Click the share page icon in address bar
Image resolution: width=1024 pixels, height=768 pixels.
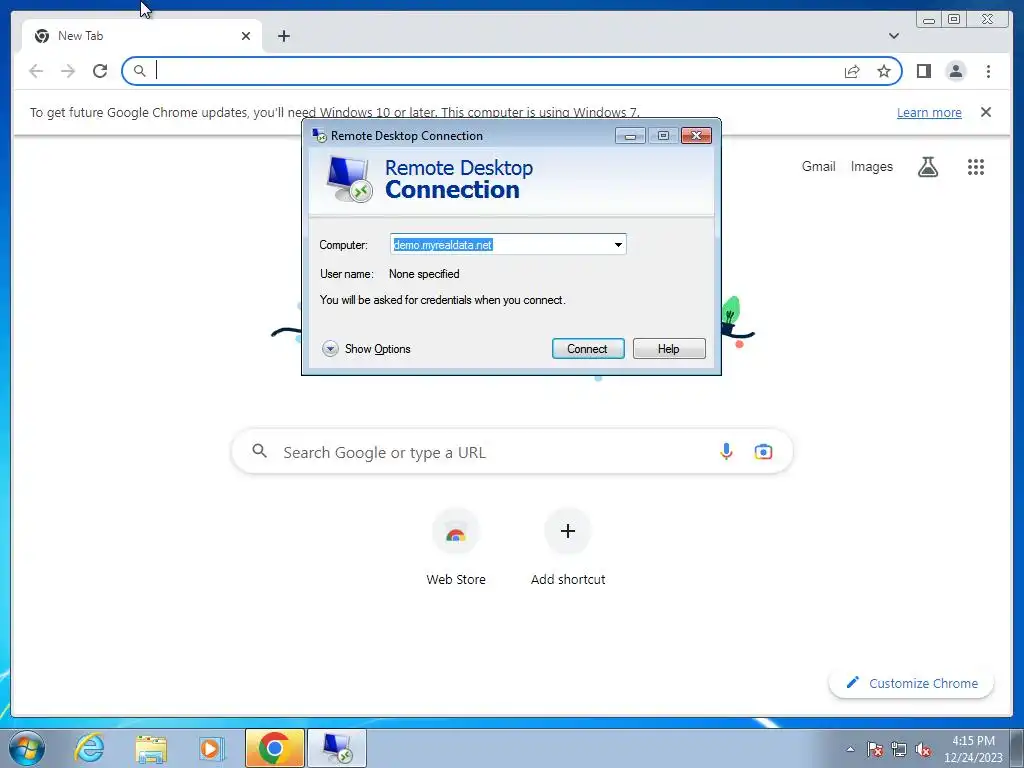tap(852, 71)
